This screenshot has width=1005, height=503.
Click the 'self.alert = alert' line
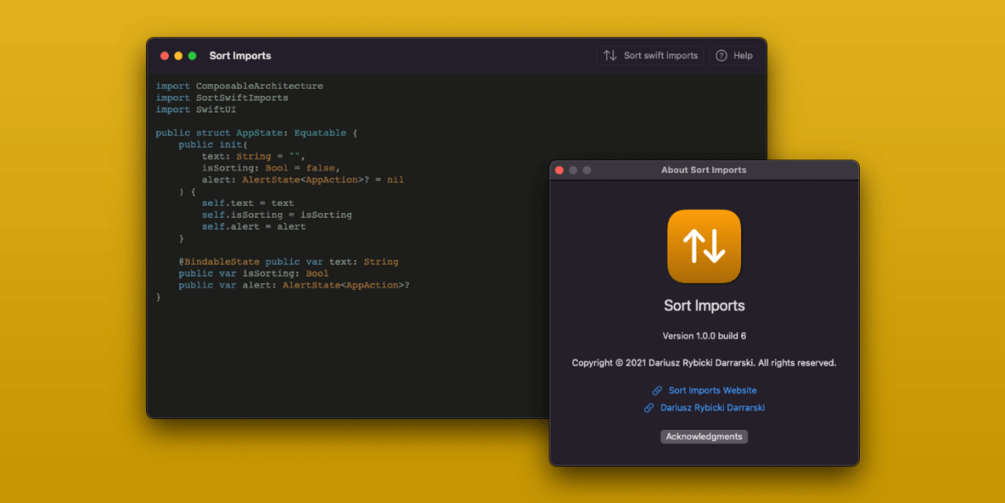pyautogui.click(x=254, y=226)
